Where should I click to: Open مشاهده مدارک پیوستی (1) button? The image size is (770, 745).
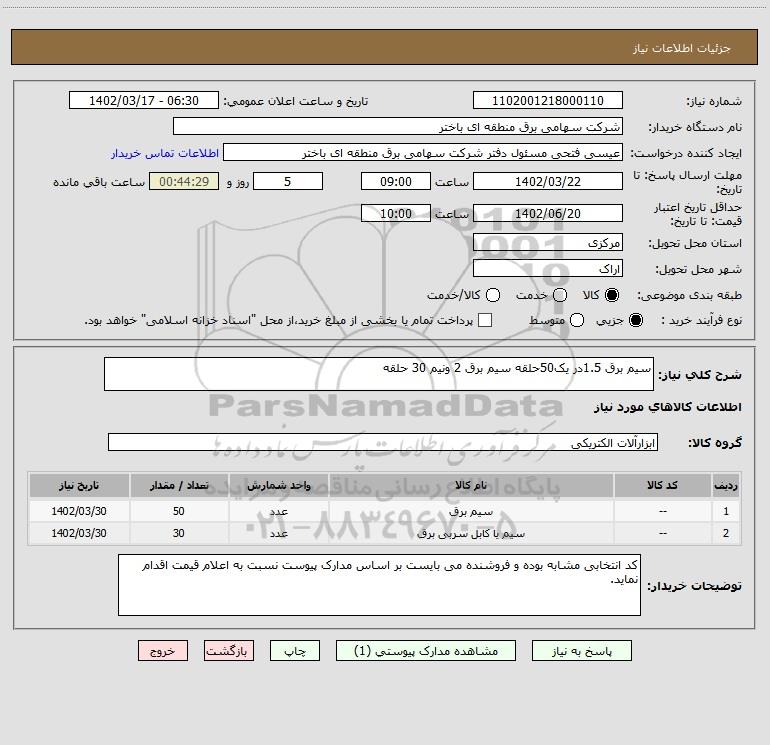pos(426,651)
